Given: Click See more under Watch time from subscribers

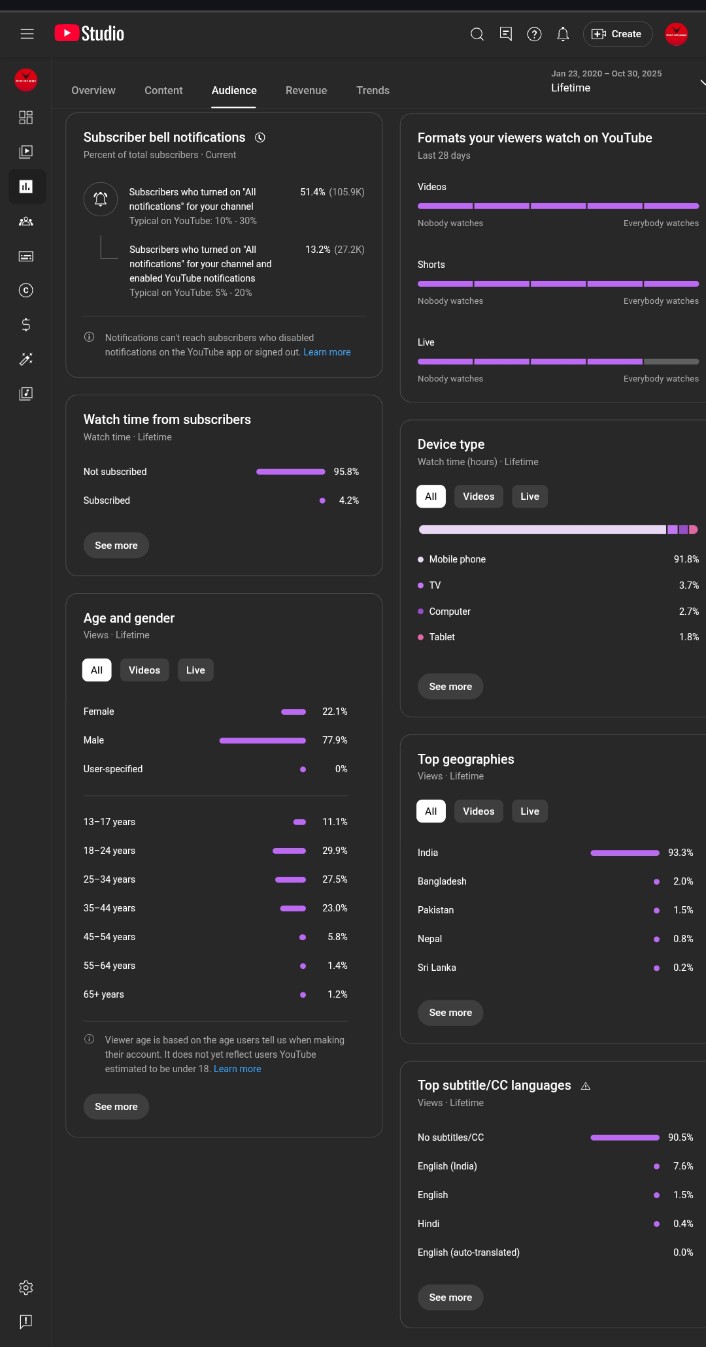Looking at the screenshot, I should pyautogui.click(x=116, y=545).
